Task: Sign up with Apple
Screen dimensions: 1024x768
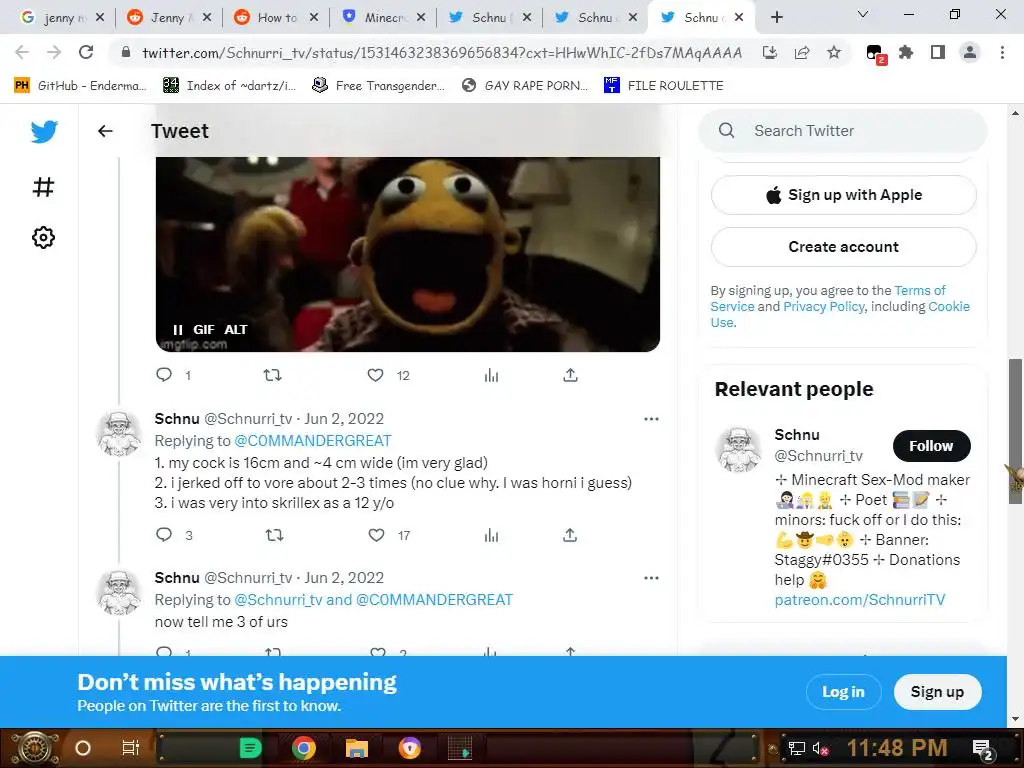Action: point(843,195)
